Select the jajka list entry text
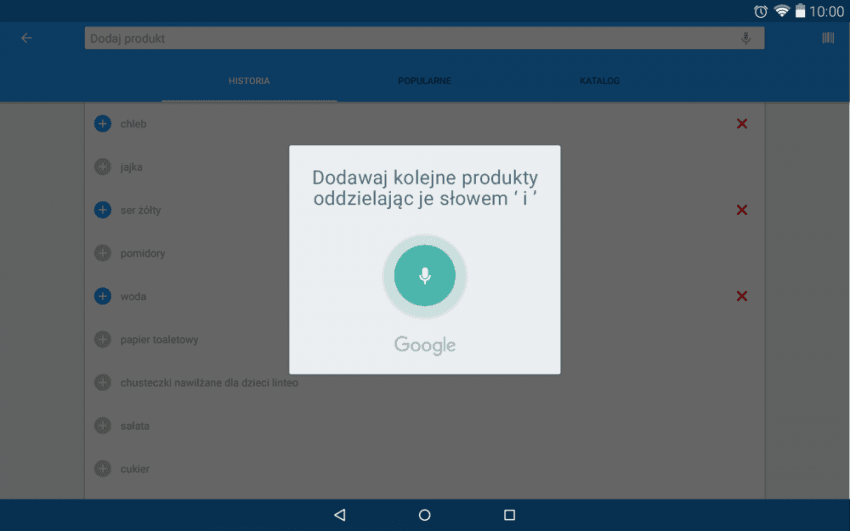Screen dimensions: 850x531 (131, 167)
